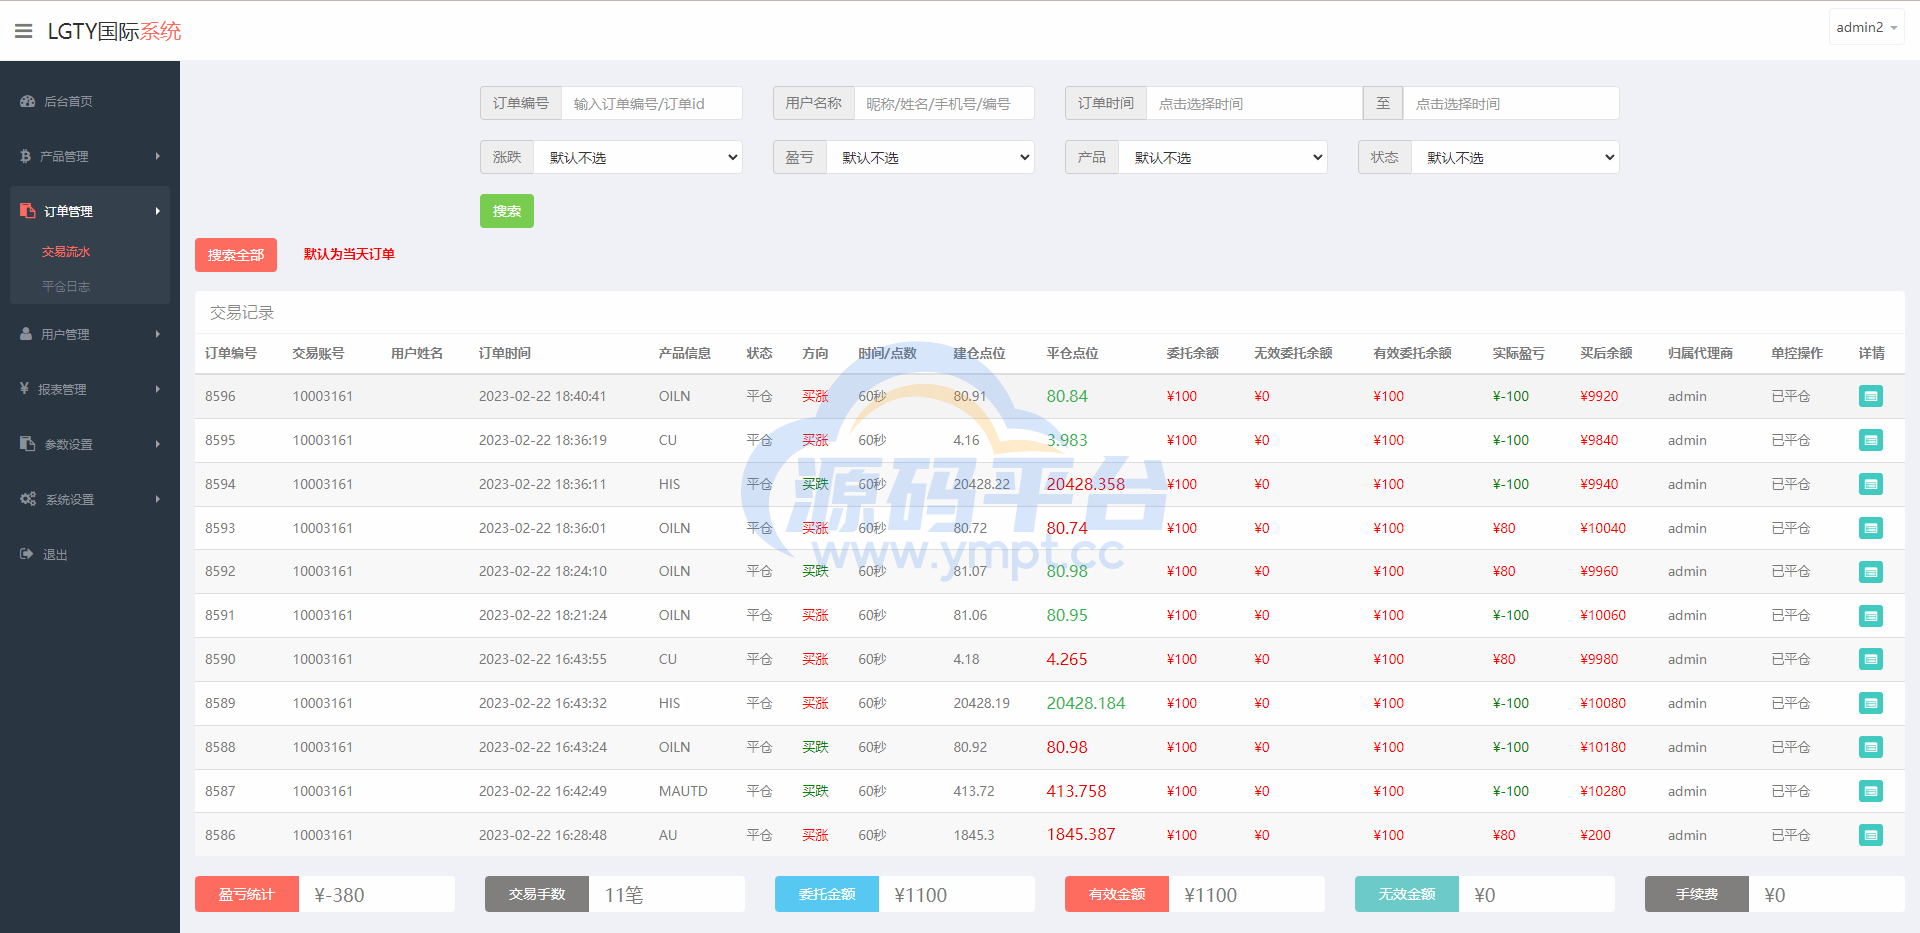Expand the 产品管理 submenu arrow
Viewport: 1920px width, 933px height.
tap(158, 156)
